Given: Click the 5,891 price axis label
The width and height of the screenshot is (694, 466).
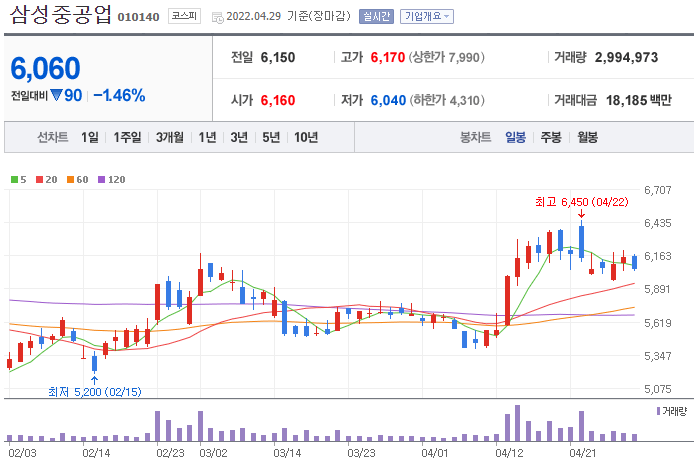Looking at the screenshot, I should click(658, 289).
